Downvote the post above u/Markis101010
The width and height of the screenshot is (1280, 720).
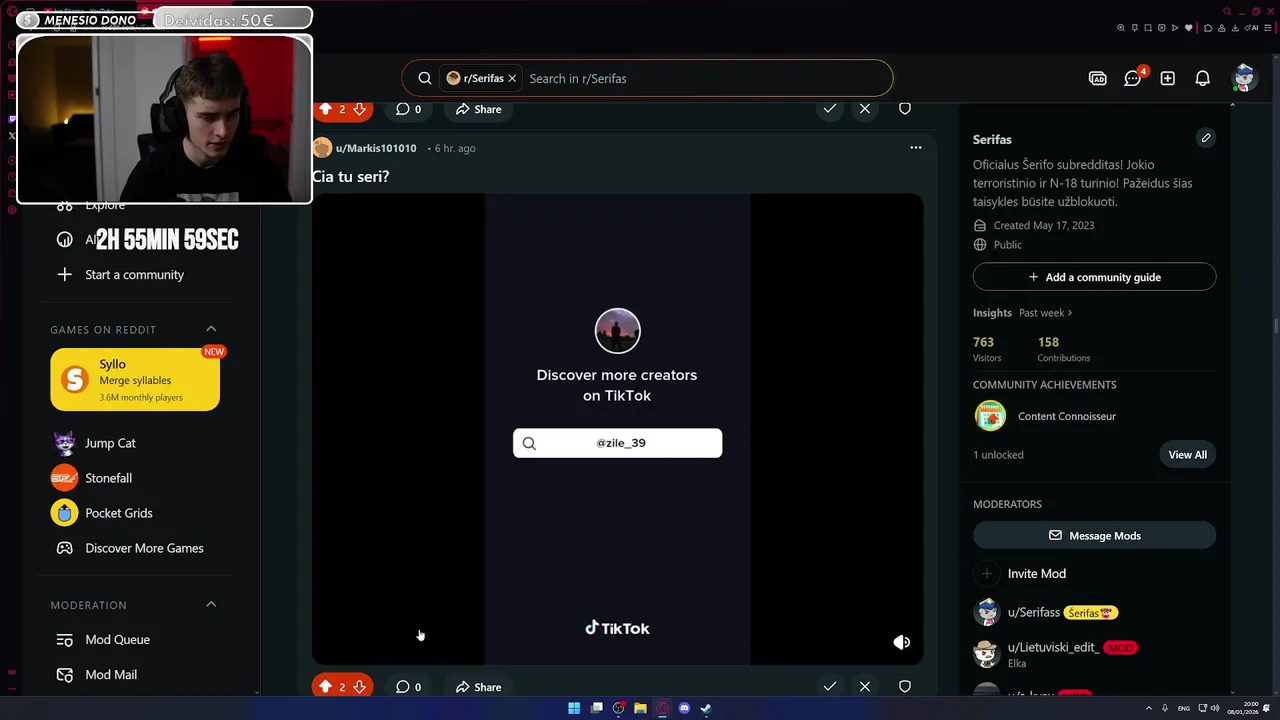pyautogui.click(x=360, y=109)
